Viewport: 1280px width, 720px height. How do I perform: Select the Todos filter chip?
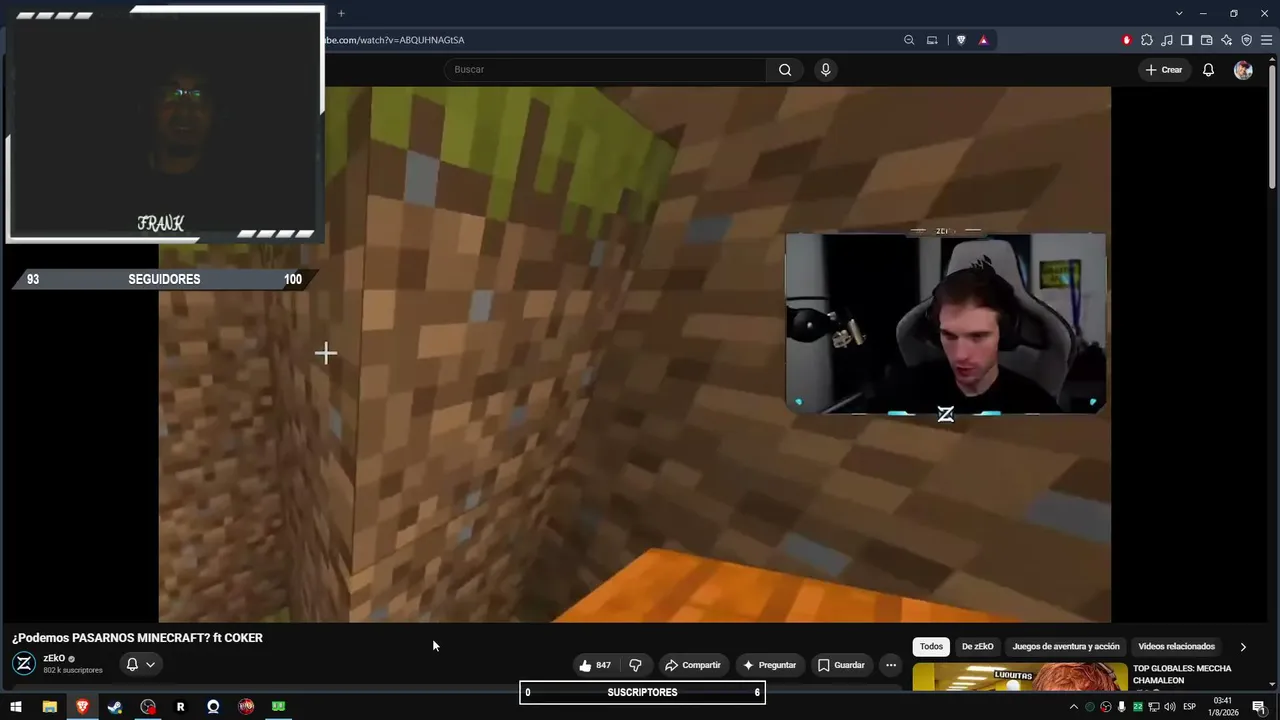coord(931,647)
